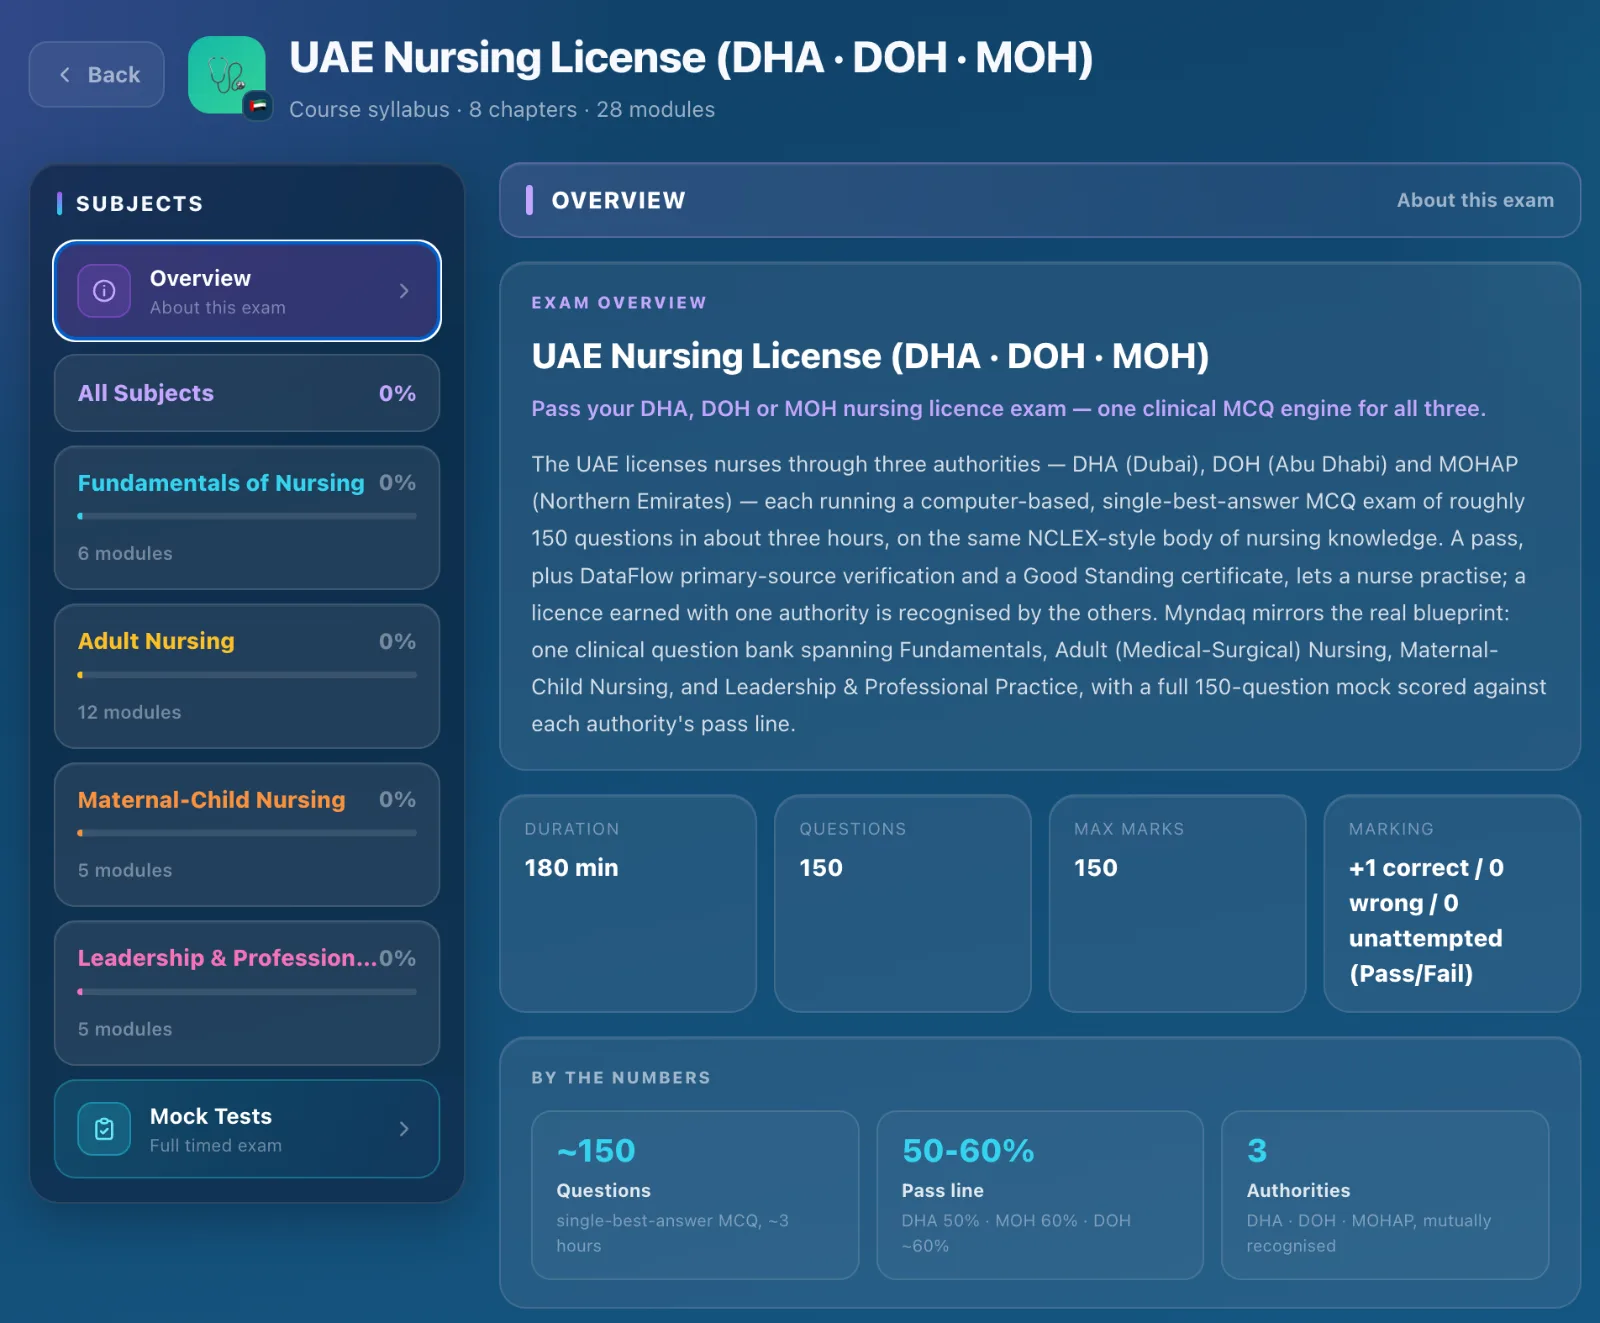Image resolution: width=1600 pixels, height=1323 pixels.
Task: Open the Adult Nursing subject
Action: pyautogui.click(x=247, y=676)
